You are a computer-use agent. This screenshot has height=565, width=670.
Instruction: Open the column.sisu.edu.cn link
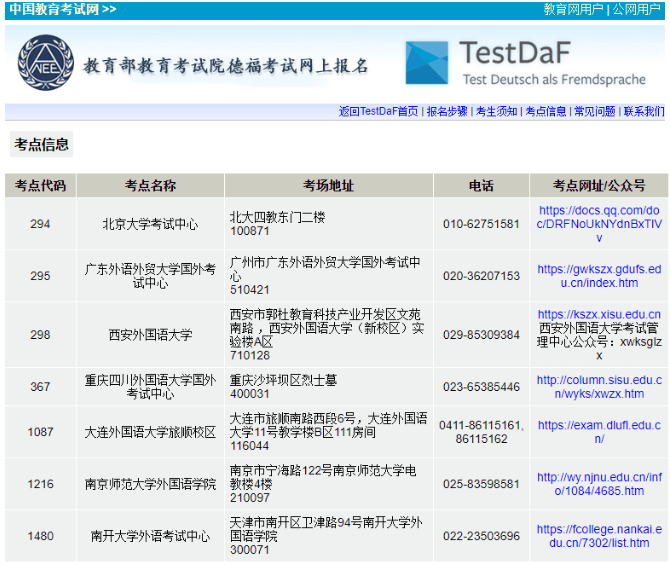pyautogui.click(x=599, y=387)
